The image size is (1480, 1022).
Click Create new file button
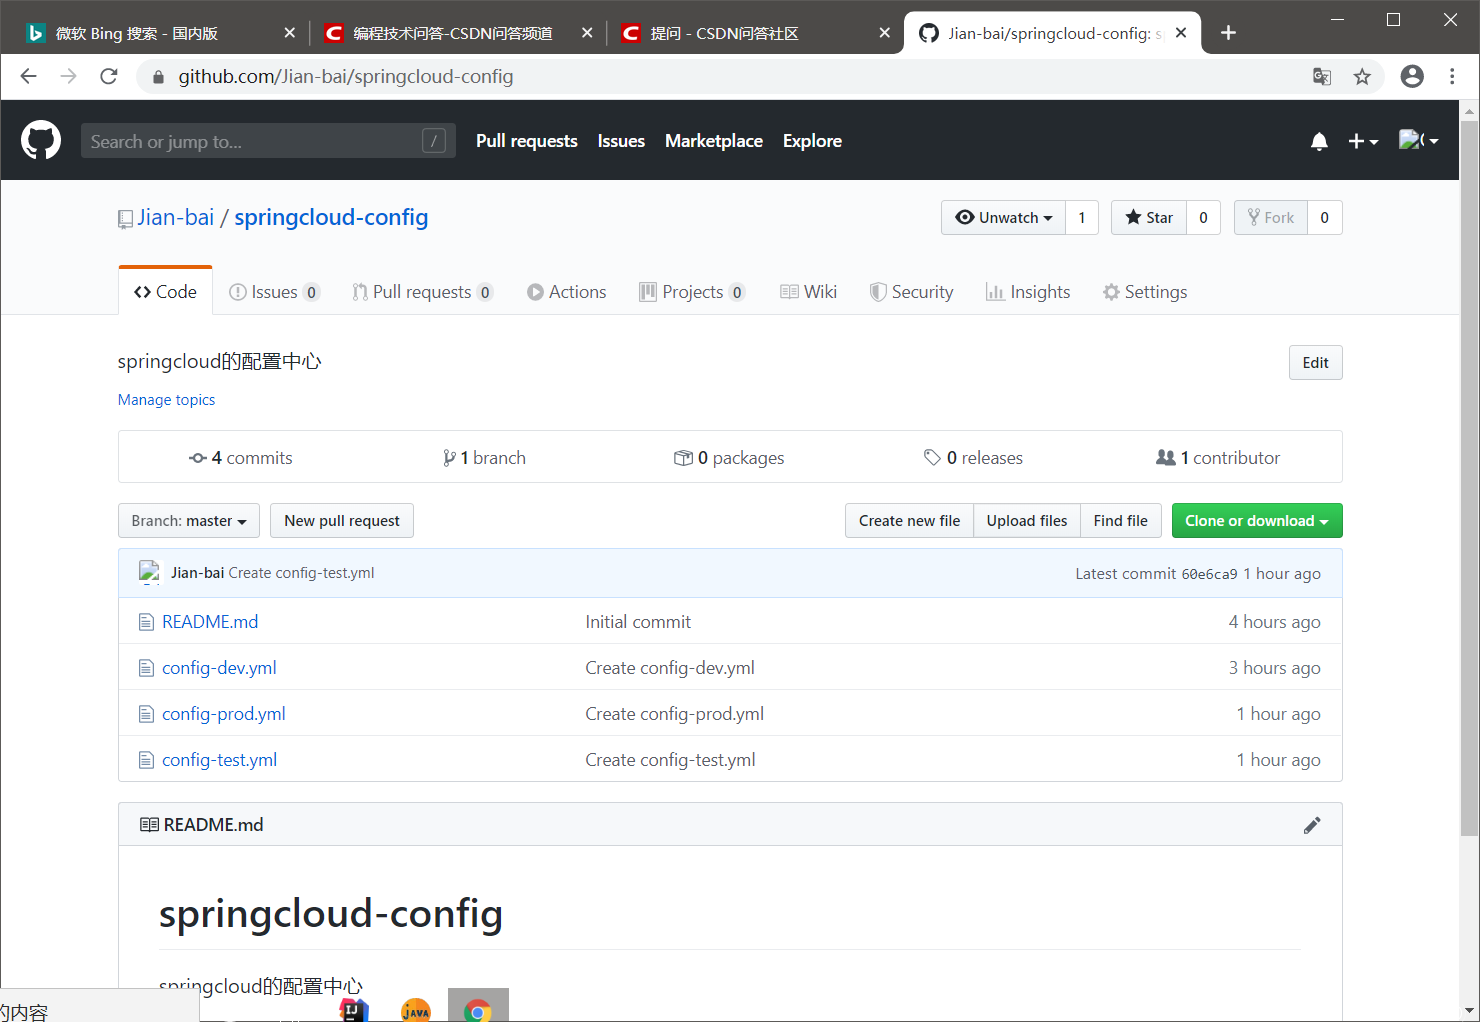tap(909, 521)
